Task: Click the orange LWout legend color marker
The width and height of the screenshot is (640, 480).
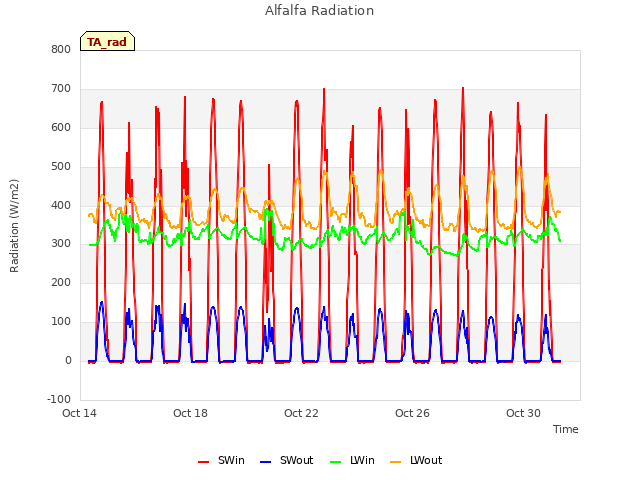Action: click(x=396, y=462)
